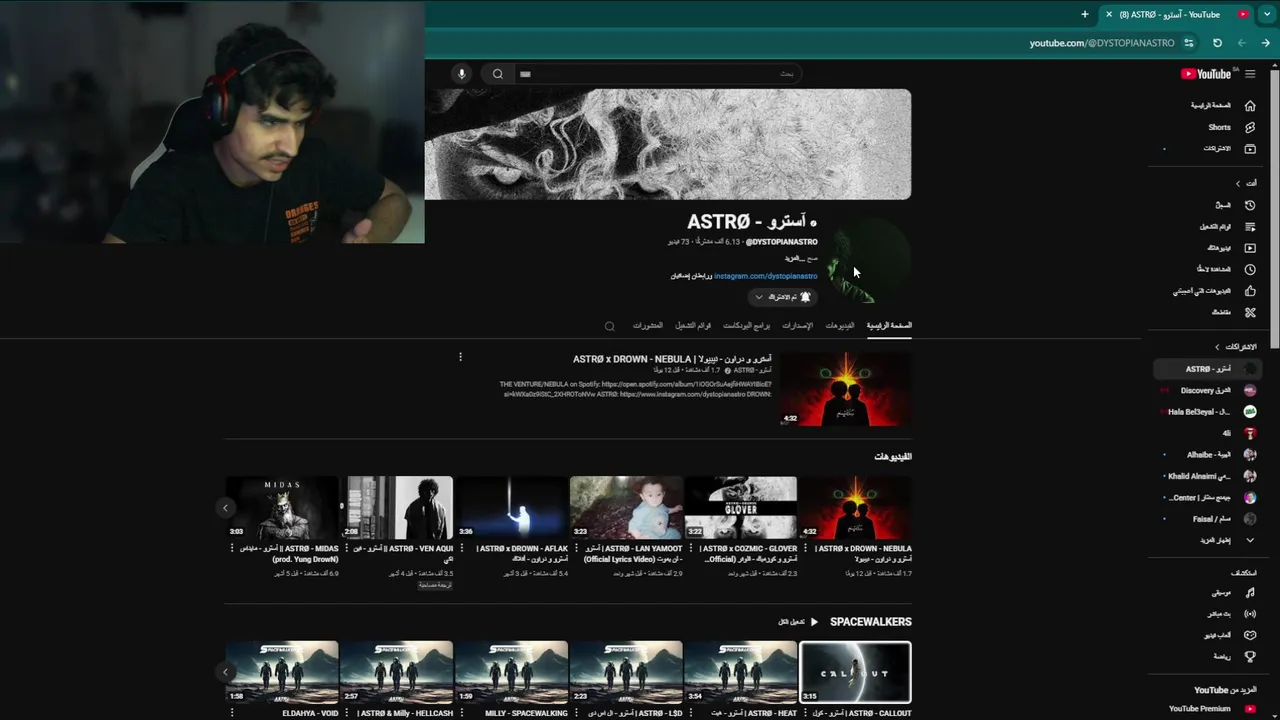Open Faisal channel in subscriptions
The image size is (1280, 720).
tap(1208, 519)
